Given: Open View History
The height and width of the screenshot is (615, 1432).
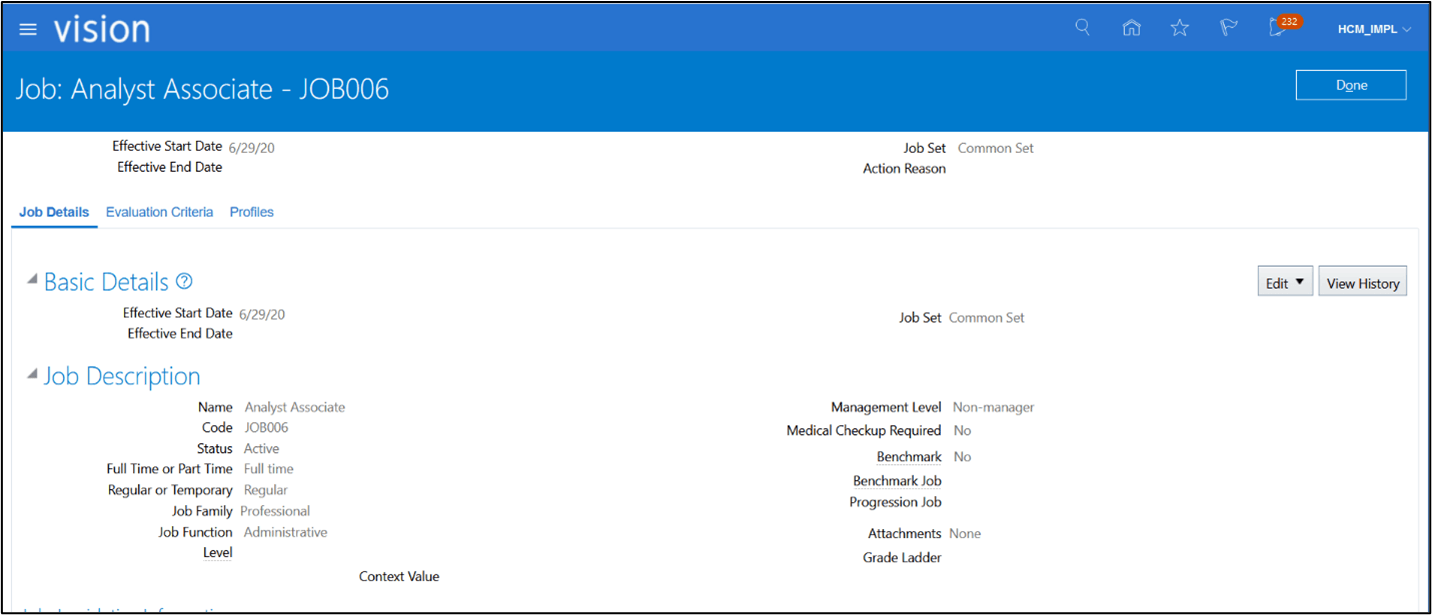Looking at the screenshot, I should coord(1362,282).
